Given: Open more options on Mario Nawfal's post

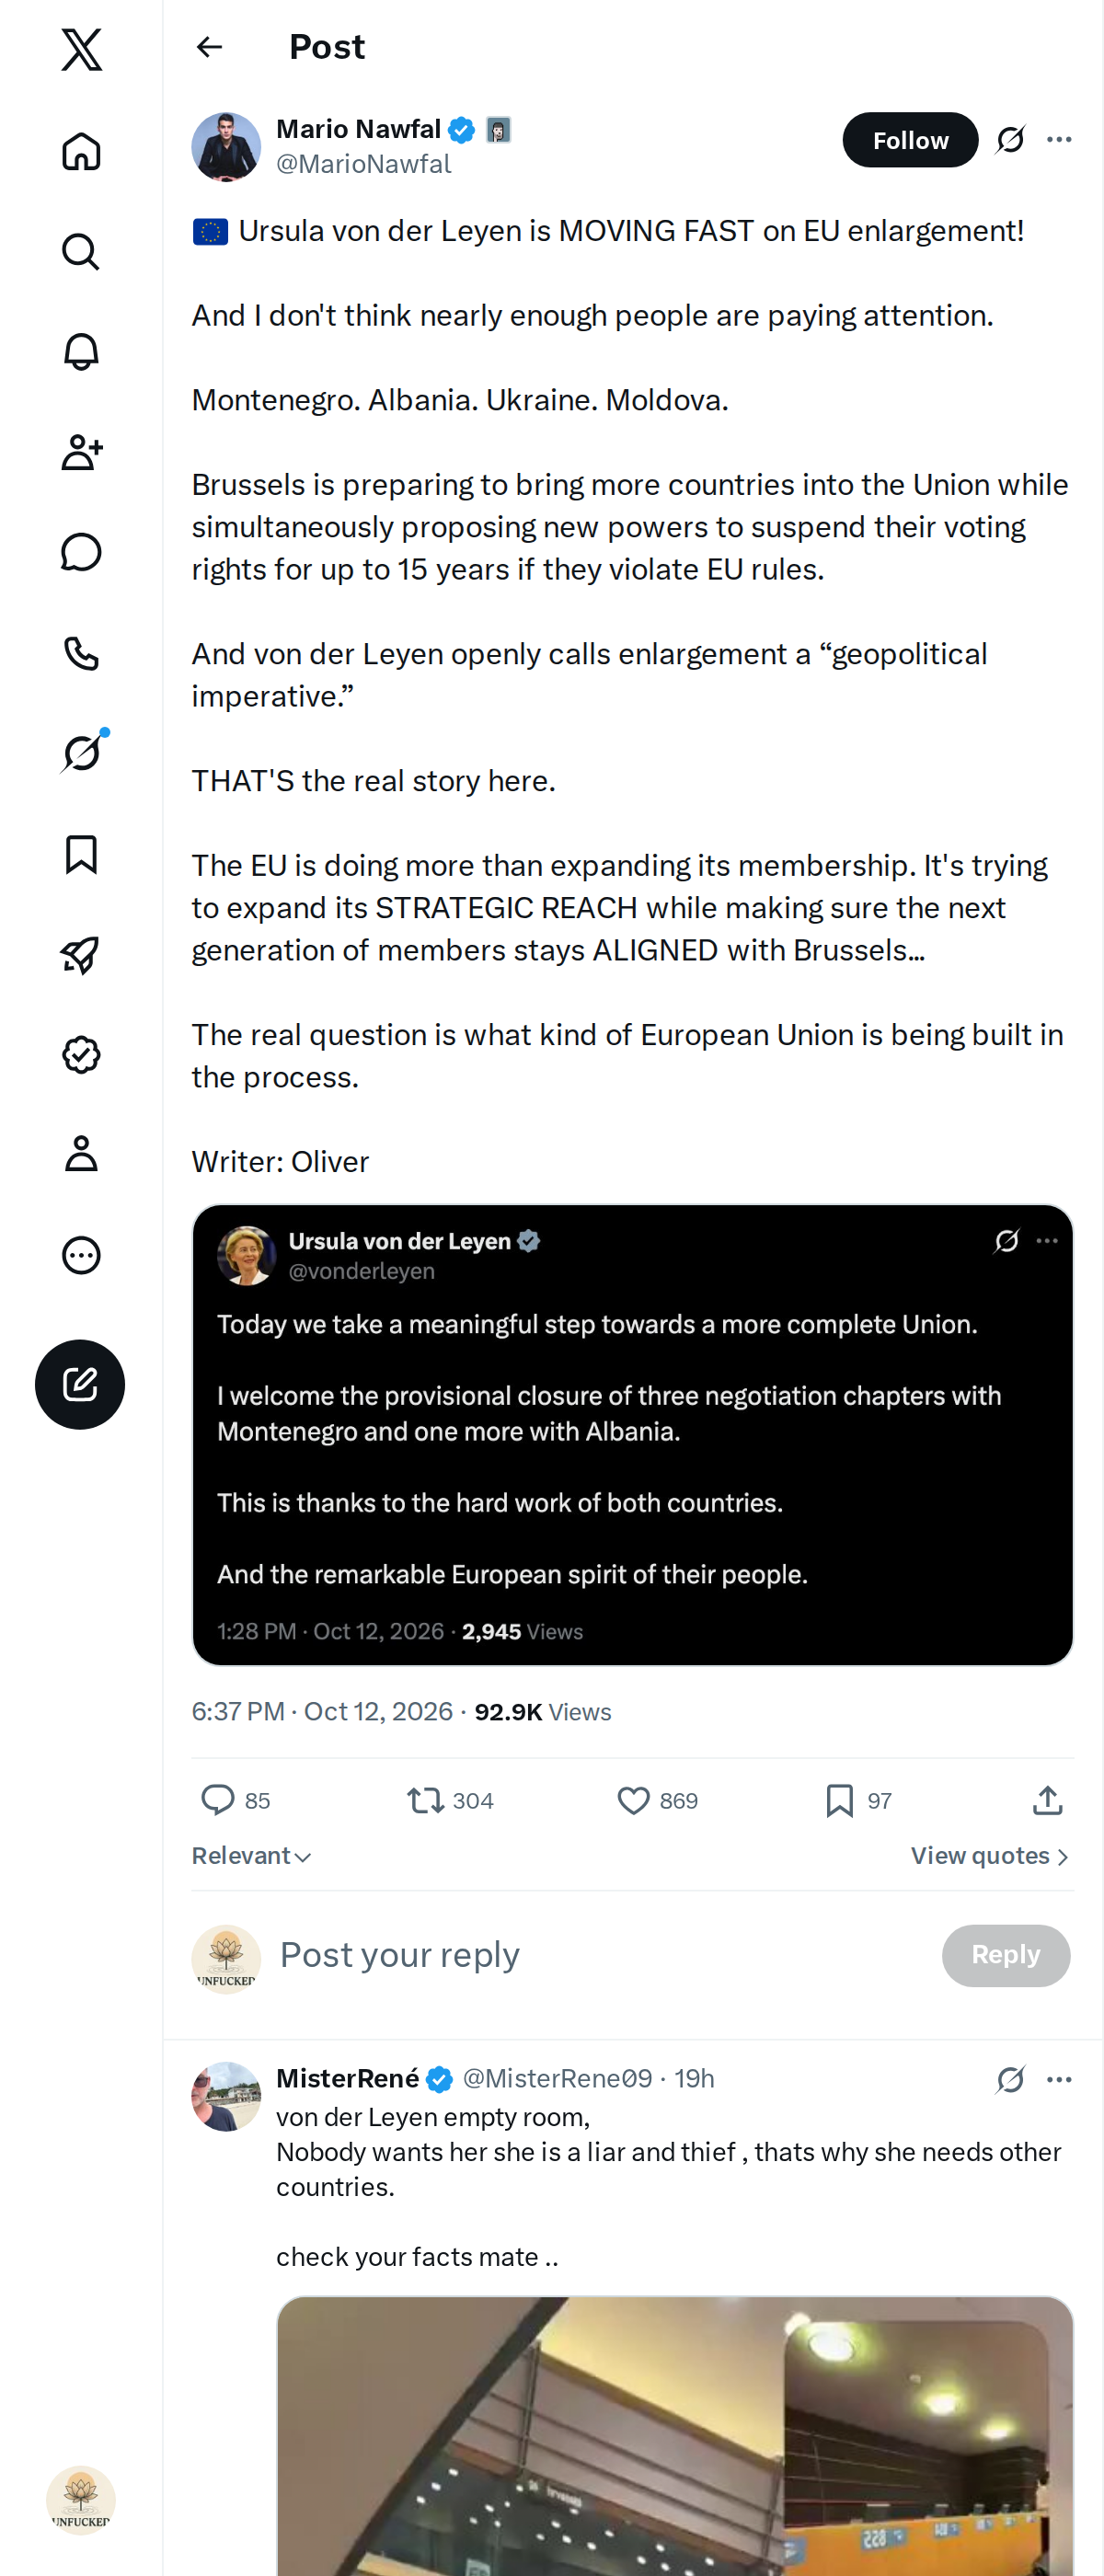Looking at the screenshot, I should point(1059,140).
